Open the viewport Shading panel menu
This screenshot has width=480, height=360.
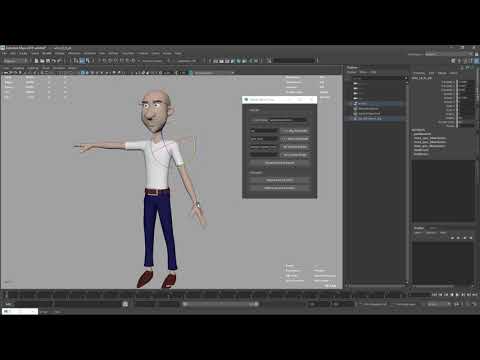pyautogui.click(x=19, y=68)
